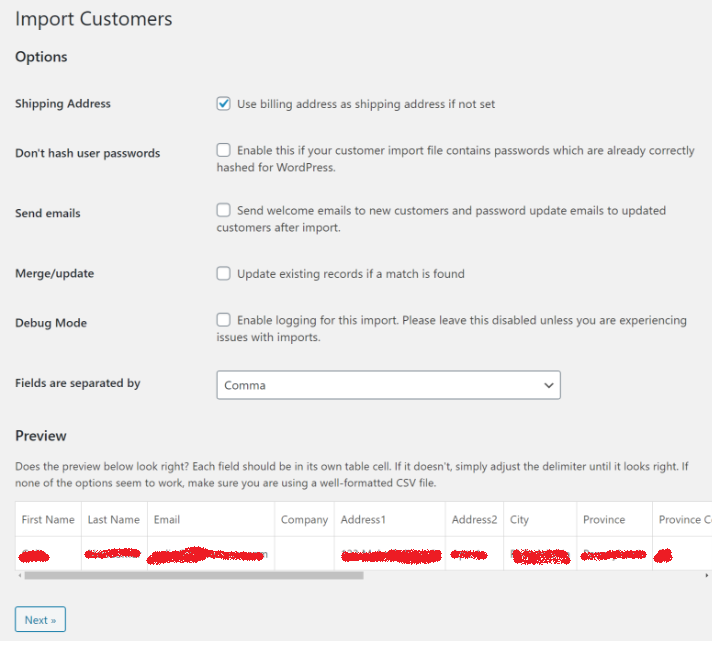Click the Next » button
This screenshot has width=712, height=655.
(x=40, y=619)
